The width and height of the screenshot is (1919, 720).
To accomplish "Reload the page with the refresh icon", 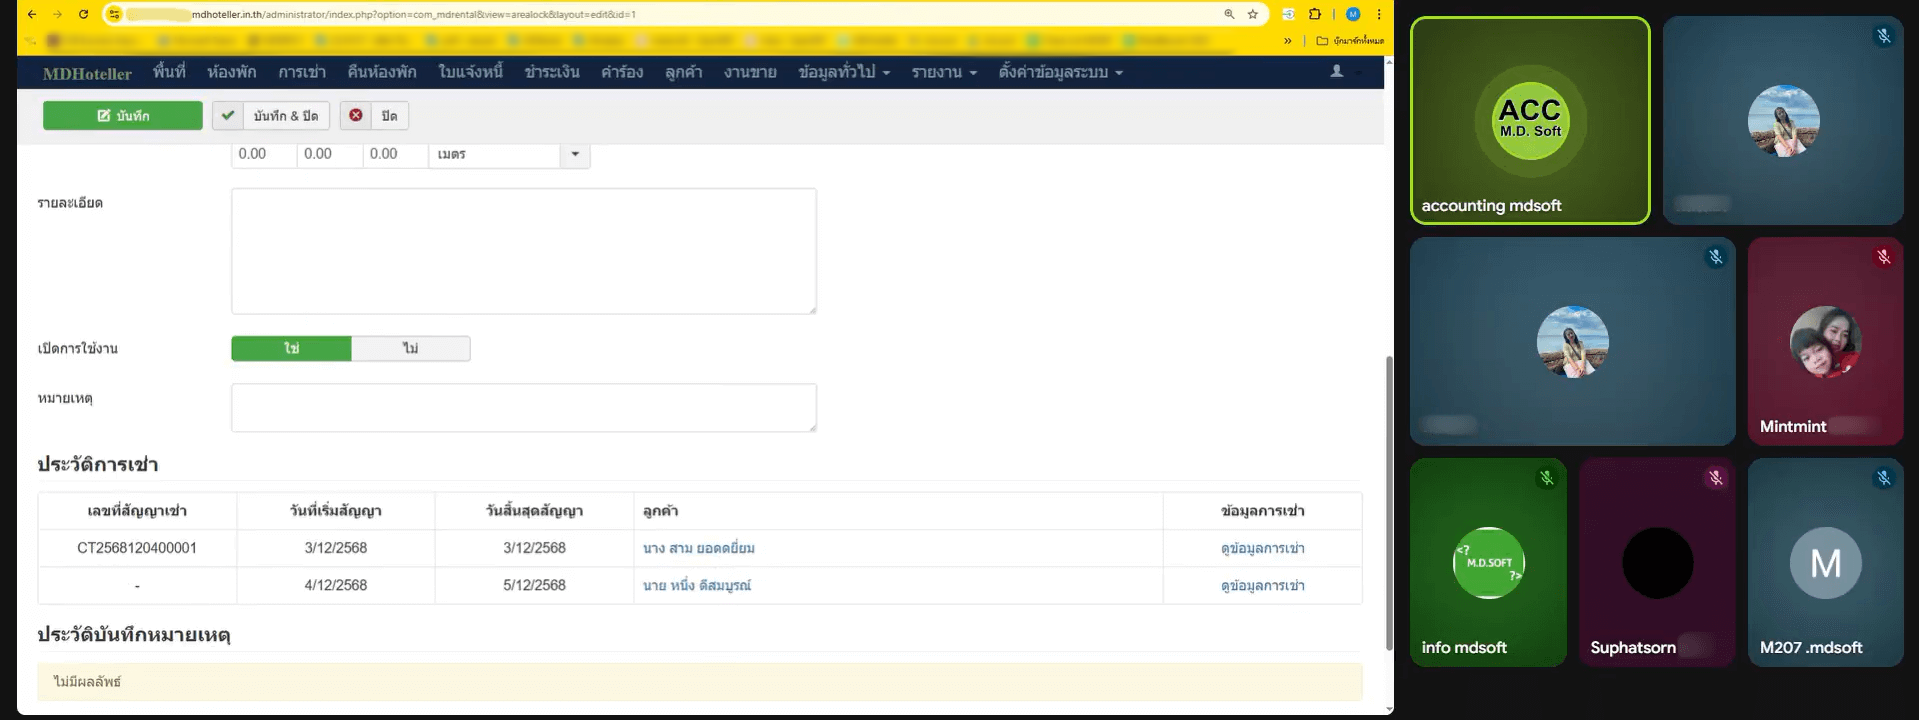I will 83,14.
